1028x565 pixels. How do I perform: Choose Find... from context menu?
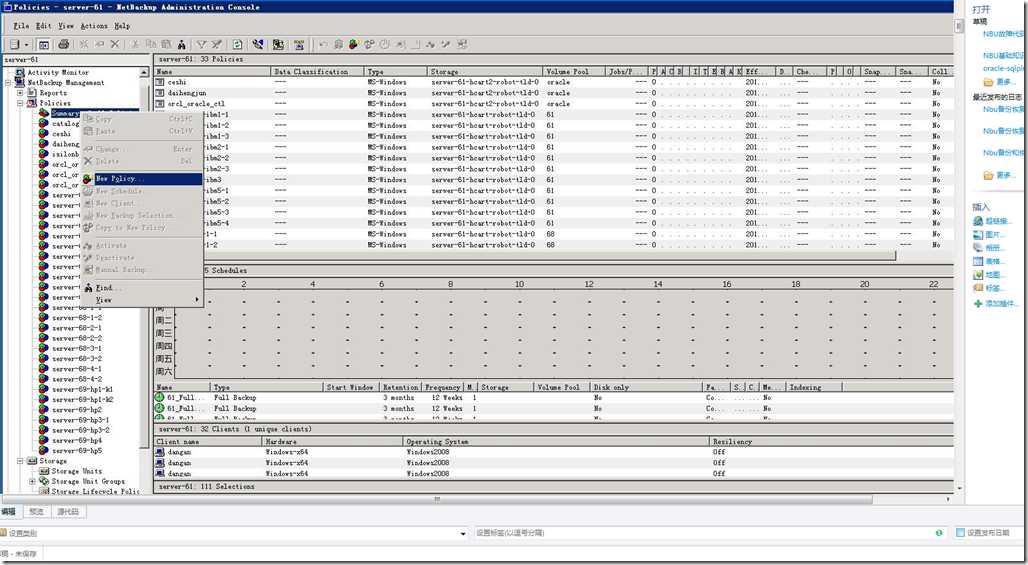point(142,288)
